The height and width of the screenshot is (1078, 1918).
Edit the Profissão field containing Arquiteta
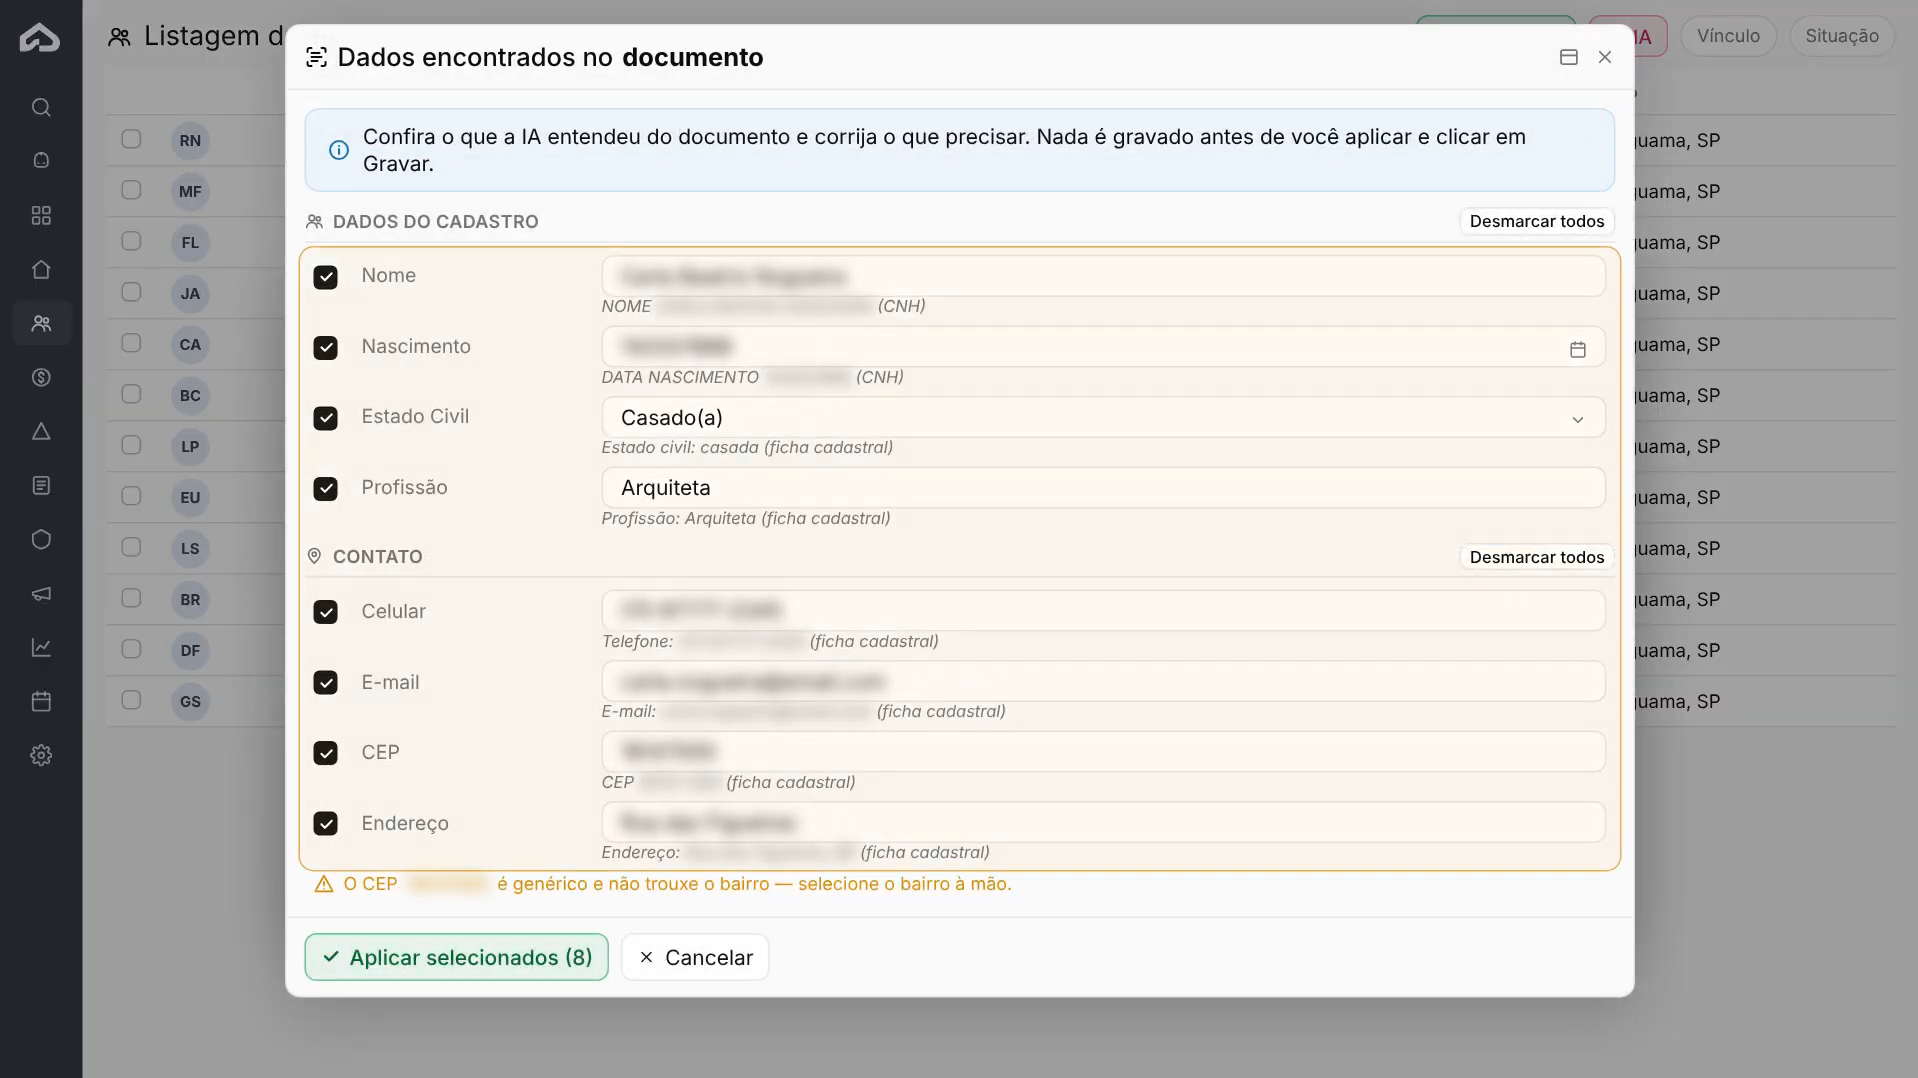[1103, 488]
